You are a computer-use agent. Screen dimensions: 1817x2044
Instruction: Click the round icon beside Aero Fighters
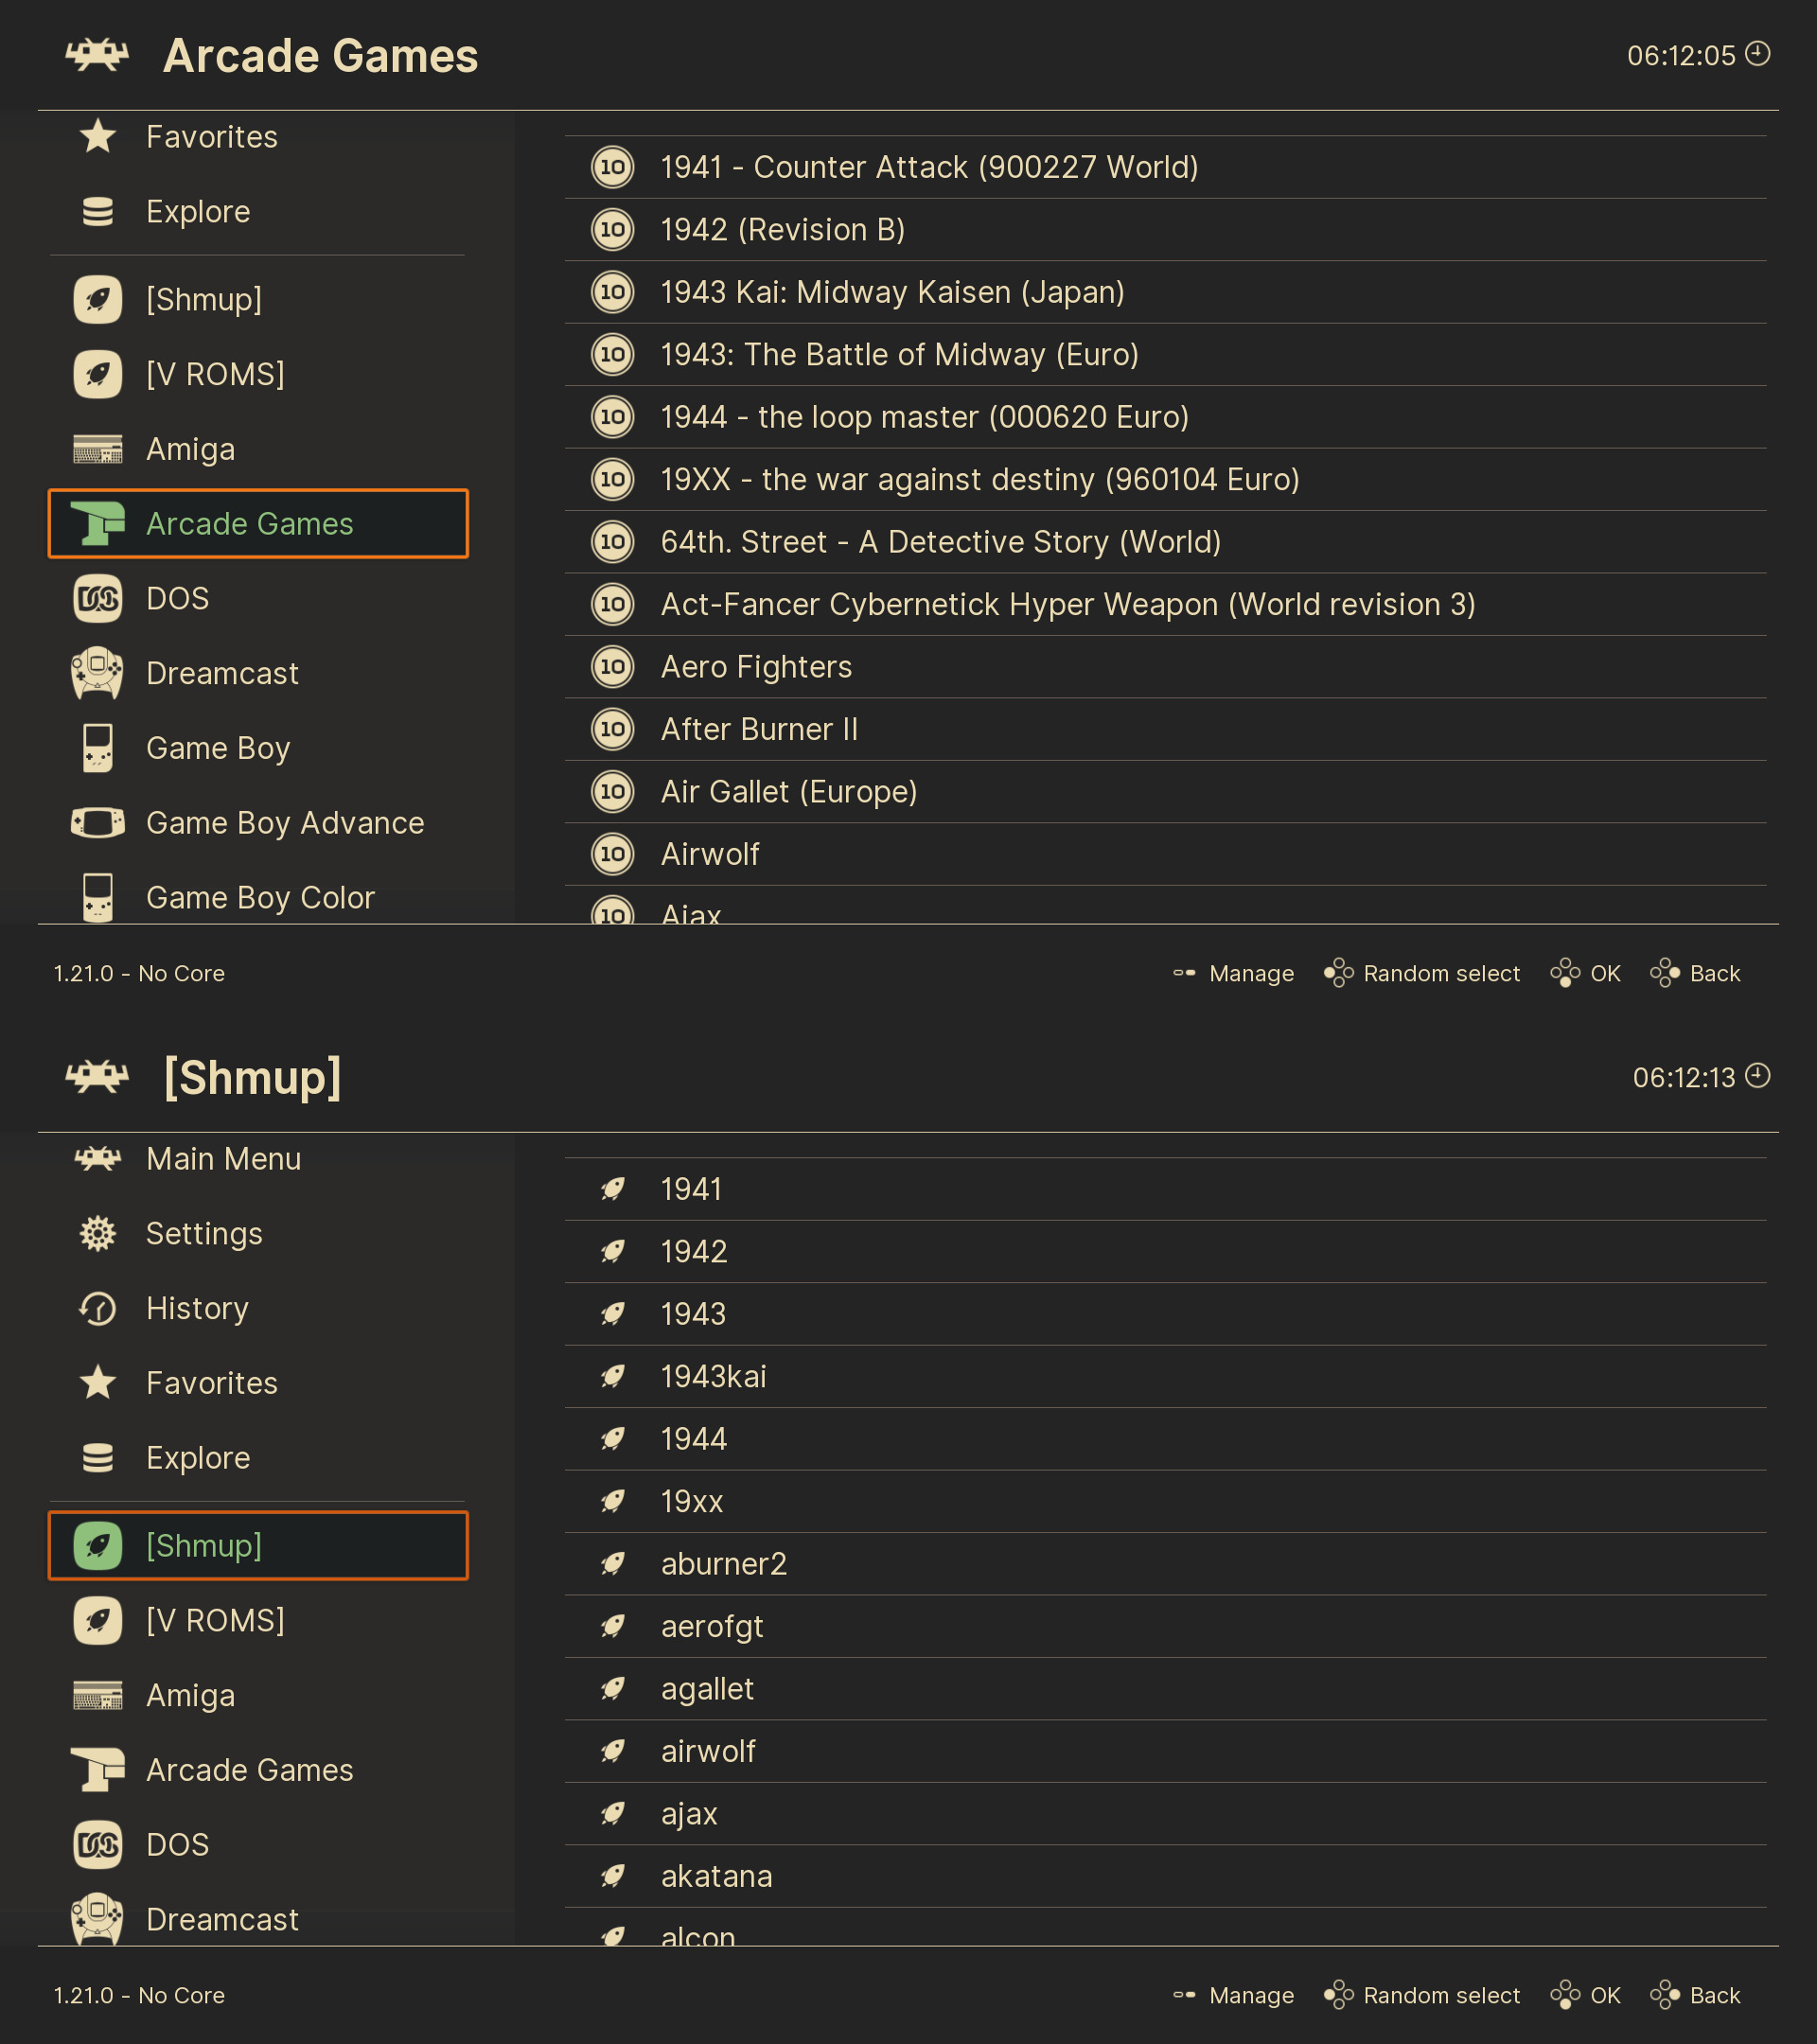613,667
